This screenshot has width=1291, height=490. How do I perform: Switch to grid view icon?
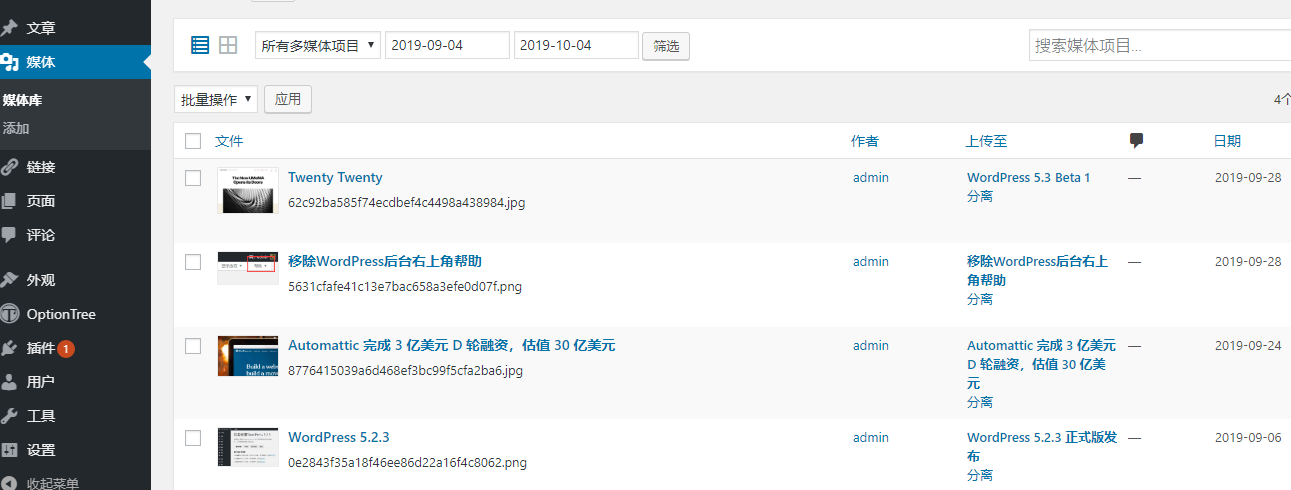228,45
